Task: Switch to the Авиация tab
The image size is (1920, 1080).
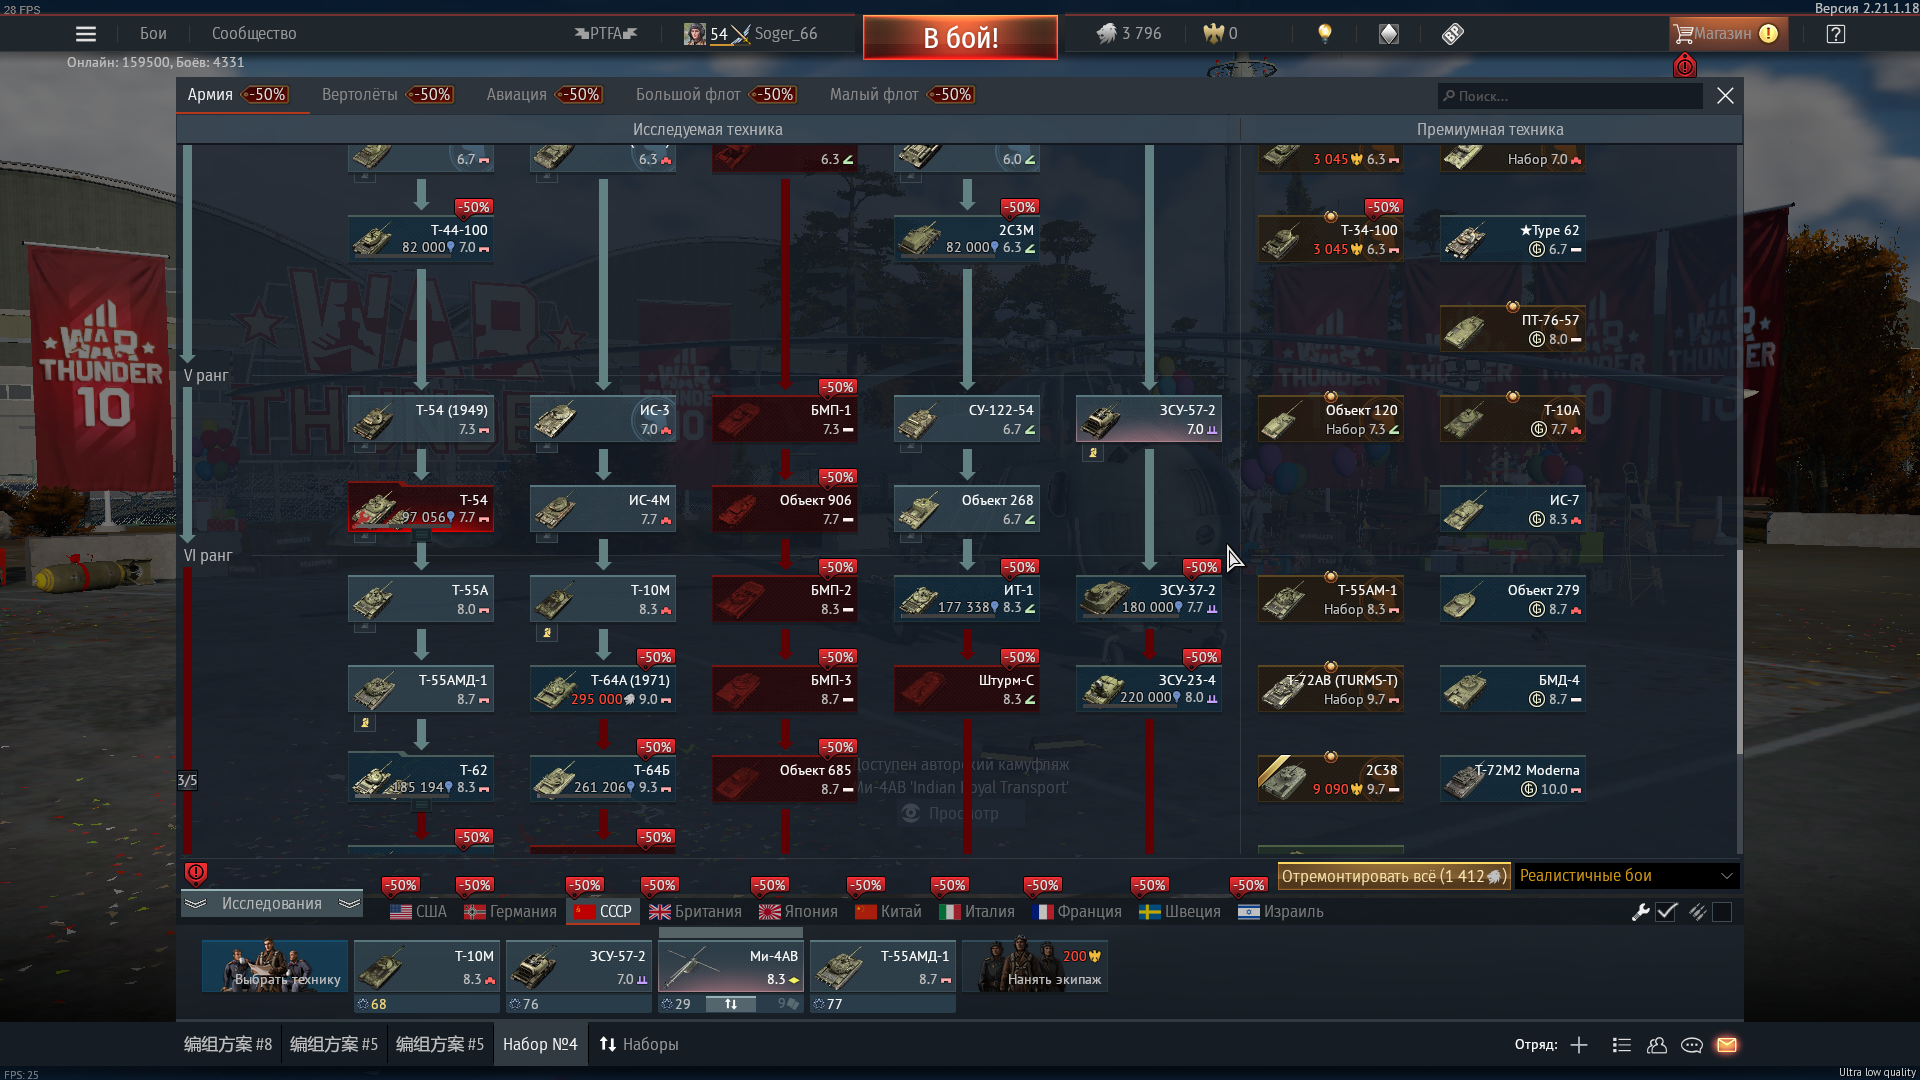Action: coord(517,95)
